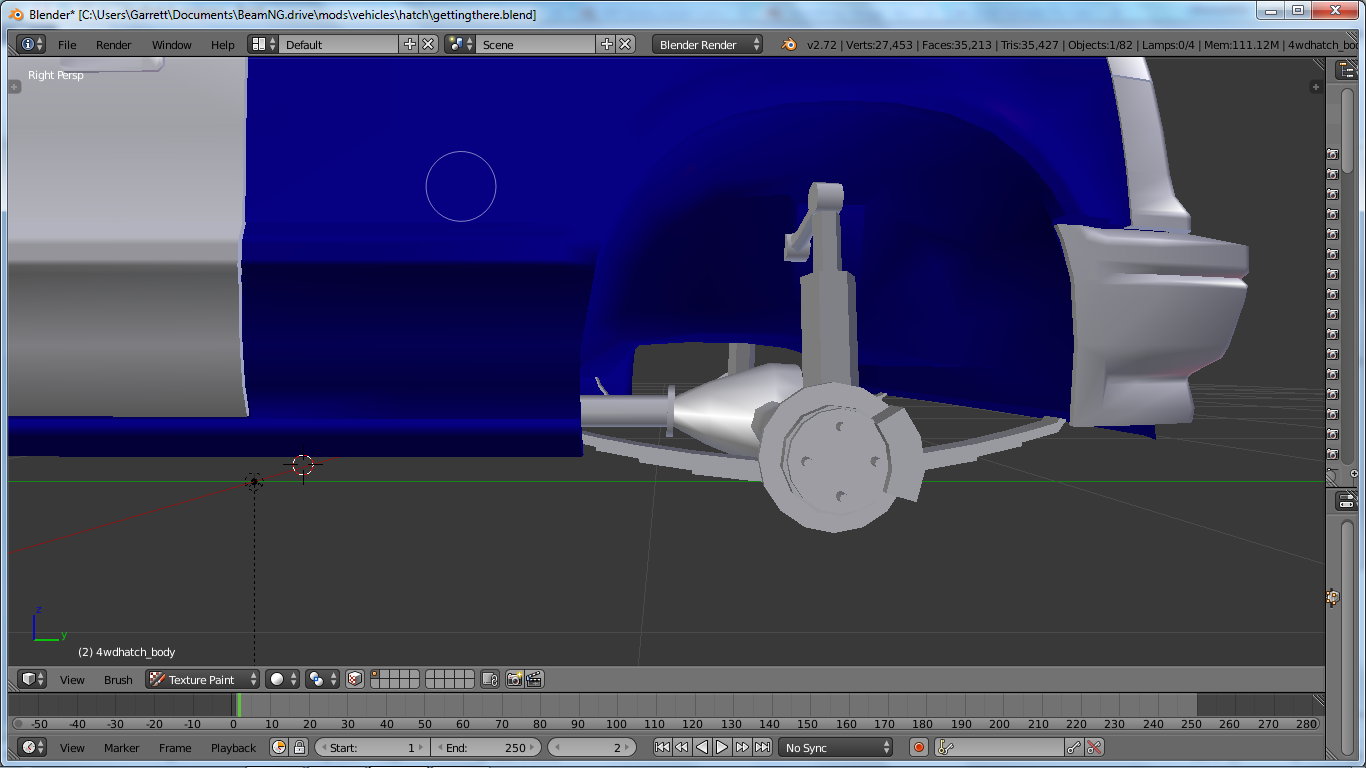Open the File menu
This screenshot has height=768, width=1366.
coord(67,45)
